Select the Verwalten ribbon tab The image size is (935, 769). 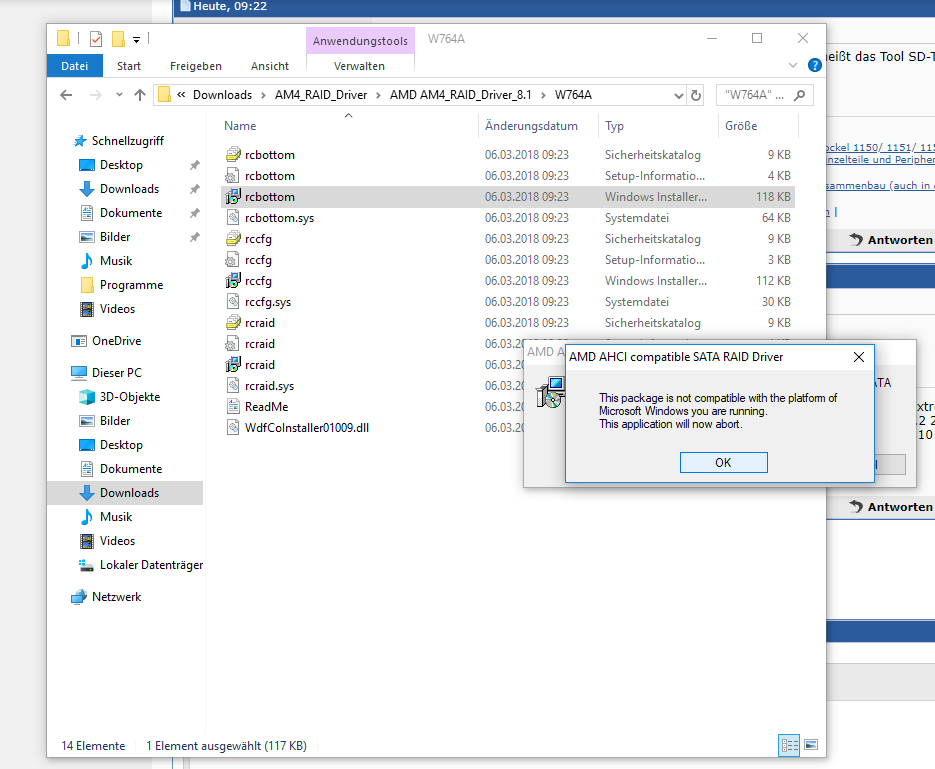pos(359,66)
